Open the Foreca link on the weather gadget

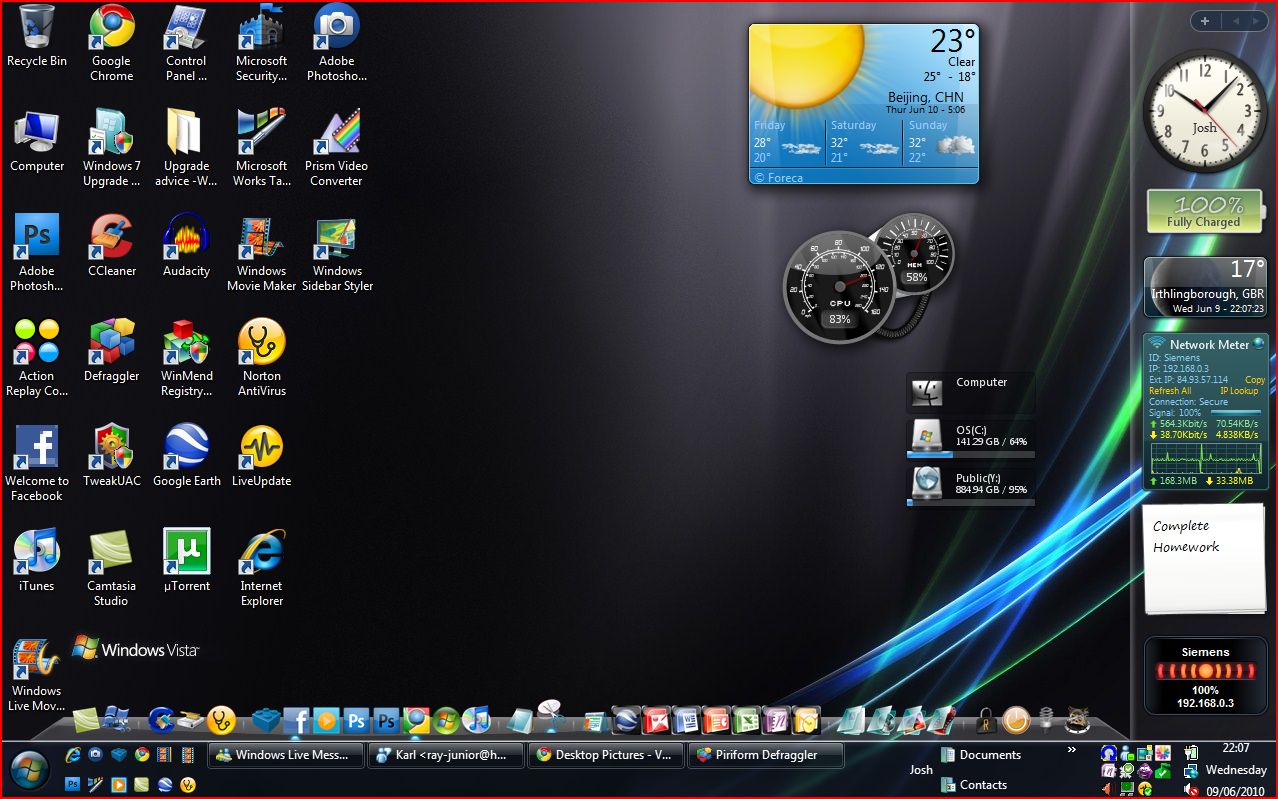click(778, 178)
